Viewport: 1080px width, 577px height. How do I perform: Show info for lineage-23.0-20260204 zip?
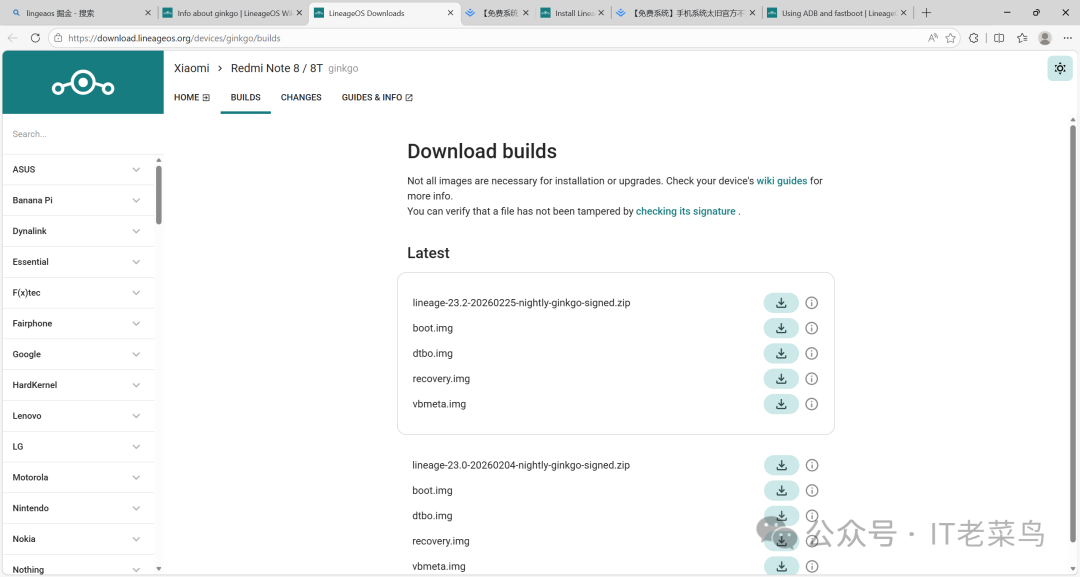[x=812, y=465]
